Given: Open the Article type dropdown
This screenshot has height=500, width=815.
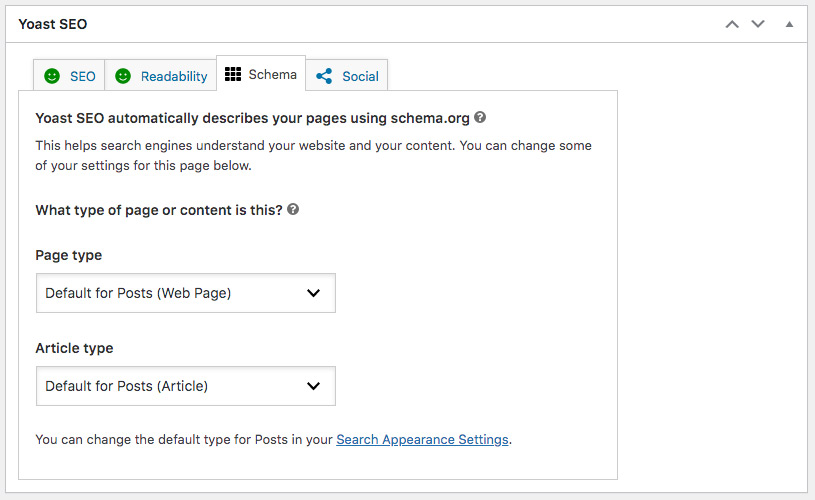Looking at the screenshot, I should [185, 386].
